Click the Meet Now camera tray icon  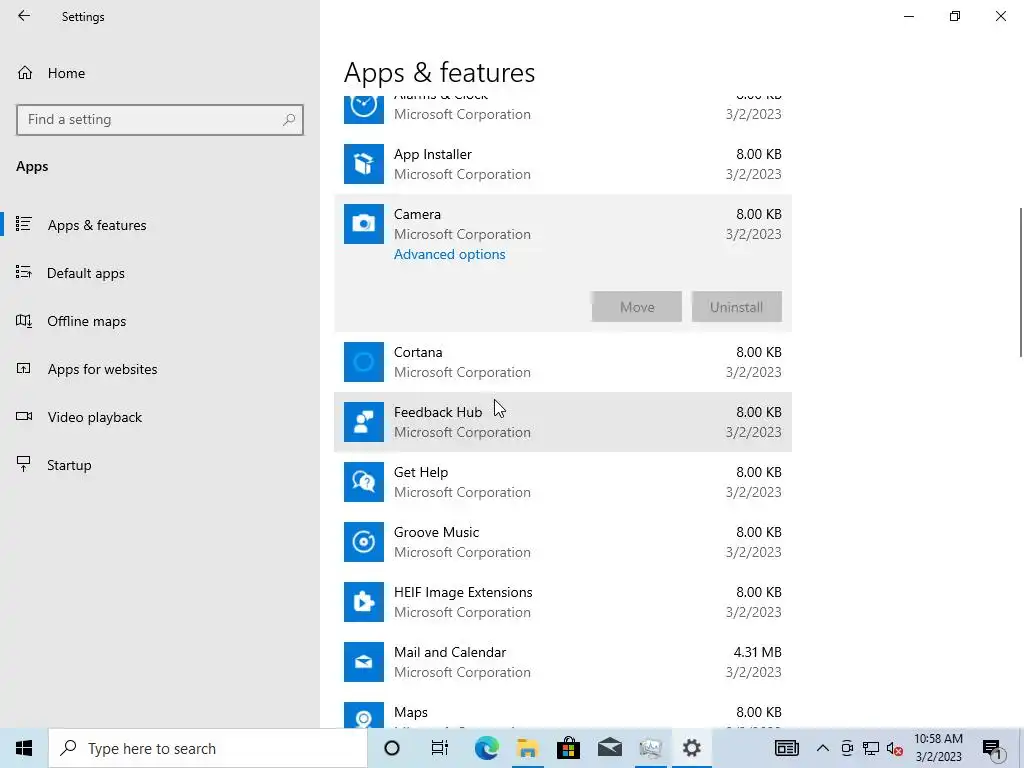[x=847, y=748]
